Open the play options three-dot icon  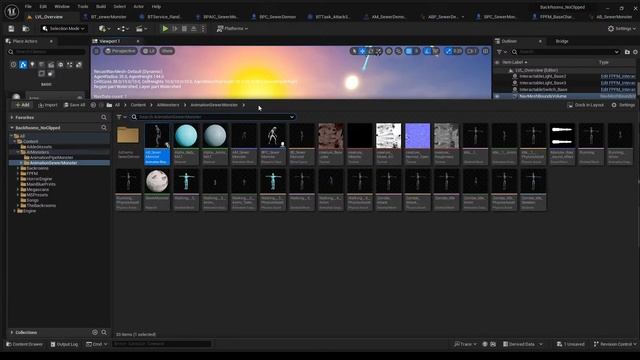tap(203, 29)
